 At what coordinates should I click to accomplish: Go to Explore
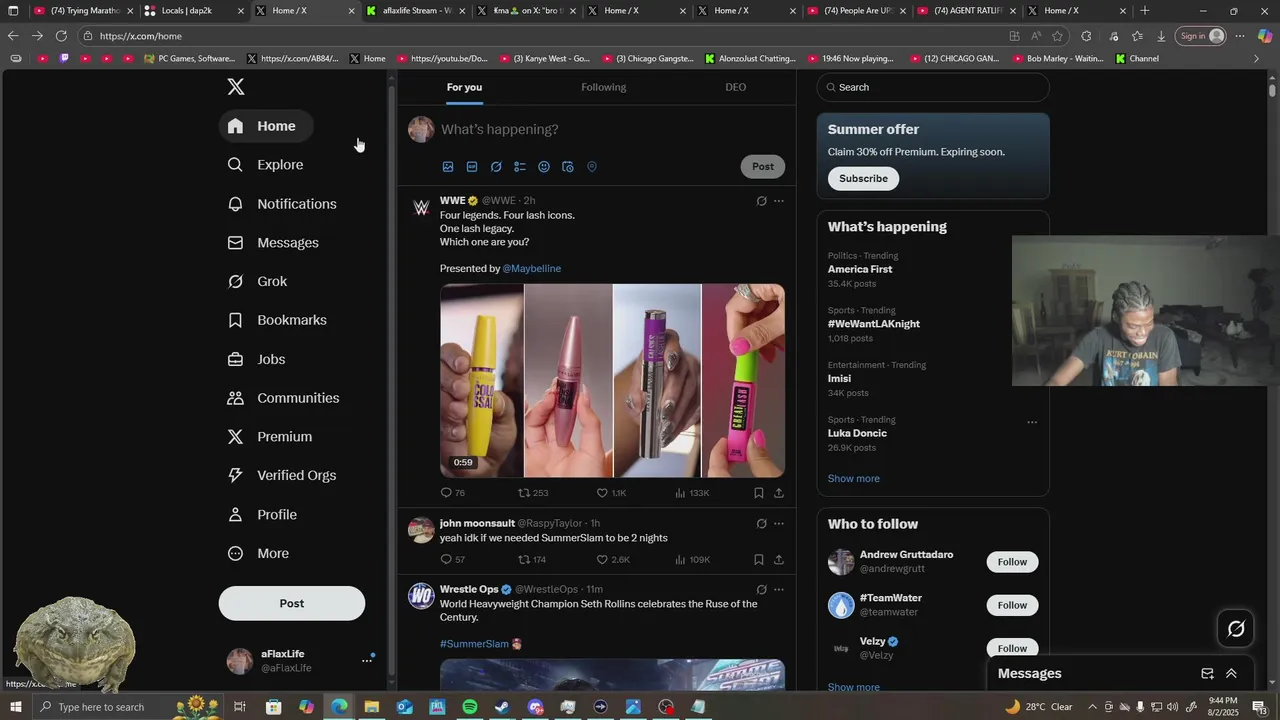(265, 165)
